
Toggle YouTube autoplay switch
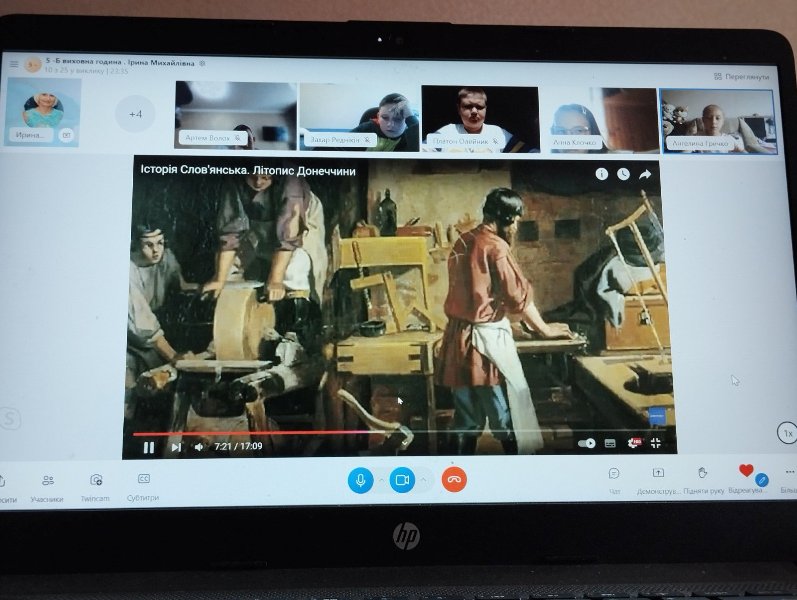point(587,443)
